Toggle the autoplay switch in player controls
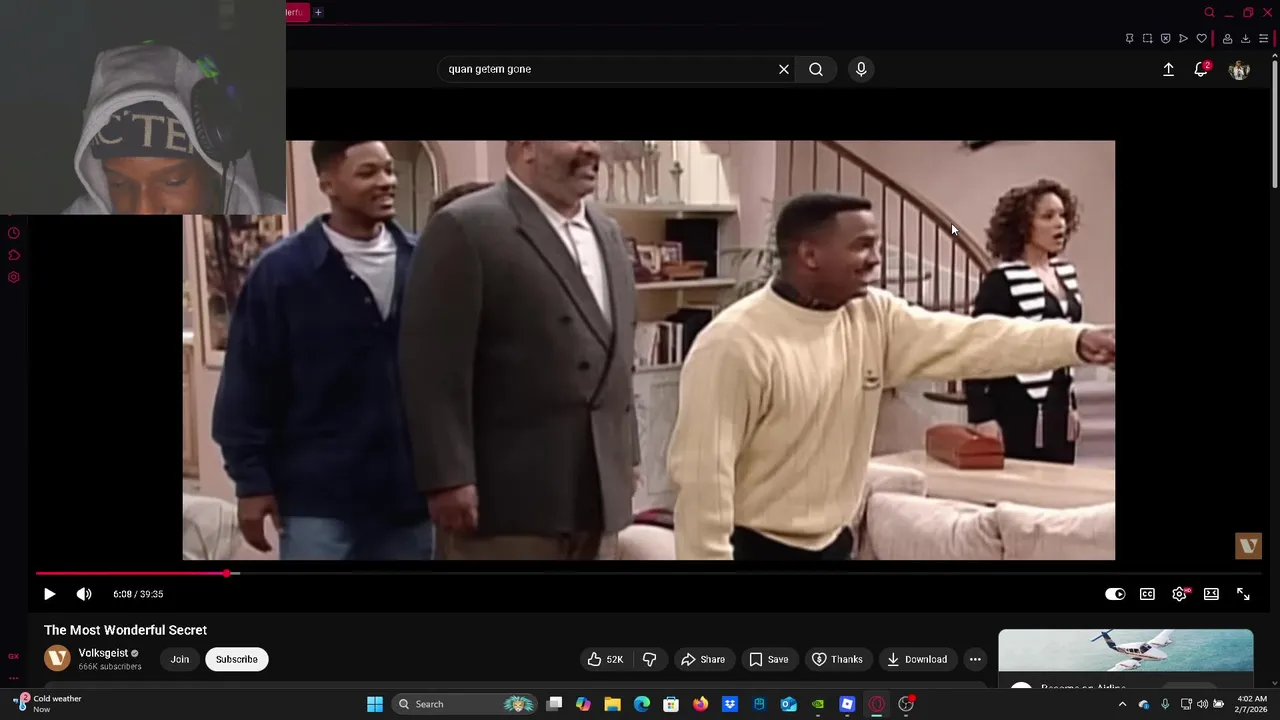This screenshot has width=1280, height=720. (1115, 594)
